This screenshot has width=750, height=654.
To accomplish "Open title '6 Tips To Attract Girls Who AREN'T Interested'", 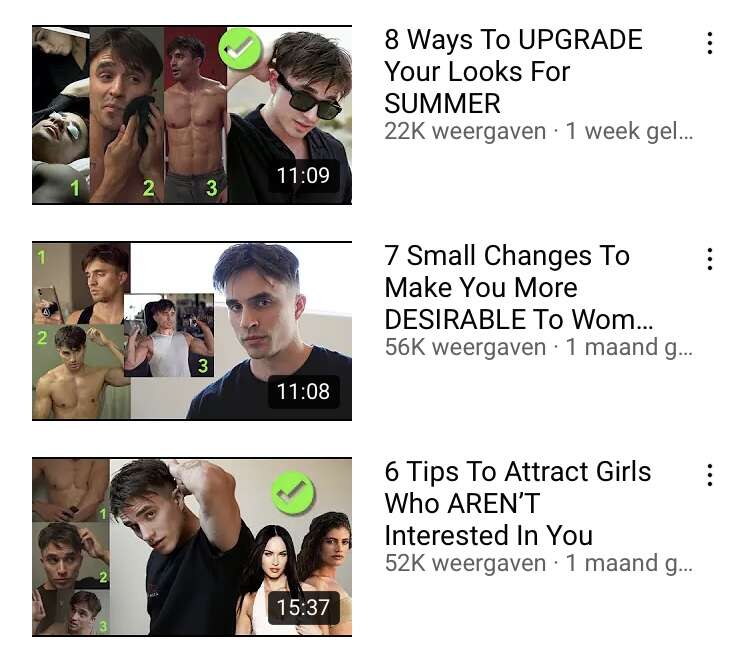I will pyautogui.click(x=518, y=503).
